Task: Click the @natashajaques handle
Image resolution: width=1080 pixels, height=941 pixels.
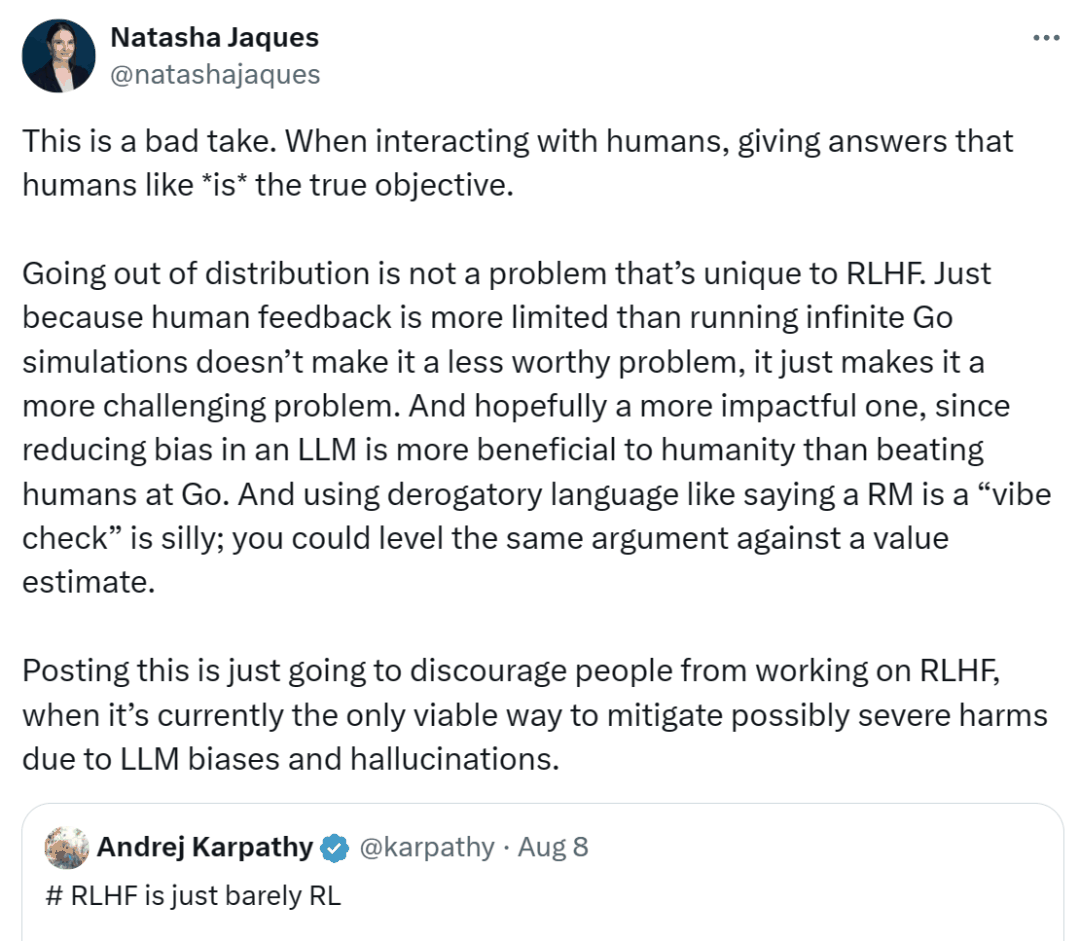Action: pos(214,74)
